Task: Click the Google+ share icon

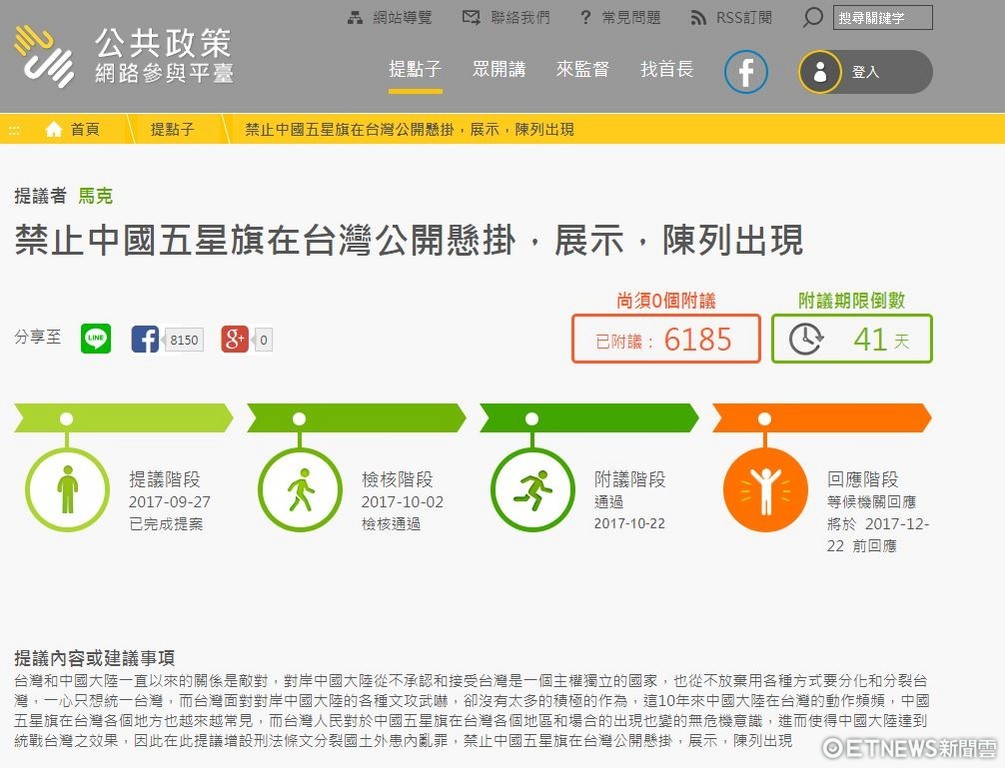Action: [x=235, y=339]
